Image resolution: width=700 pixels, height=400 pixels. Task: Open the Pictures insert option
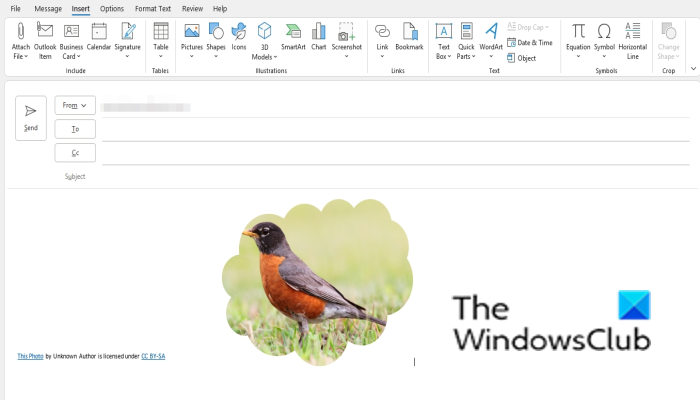coord(192,41)
